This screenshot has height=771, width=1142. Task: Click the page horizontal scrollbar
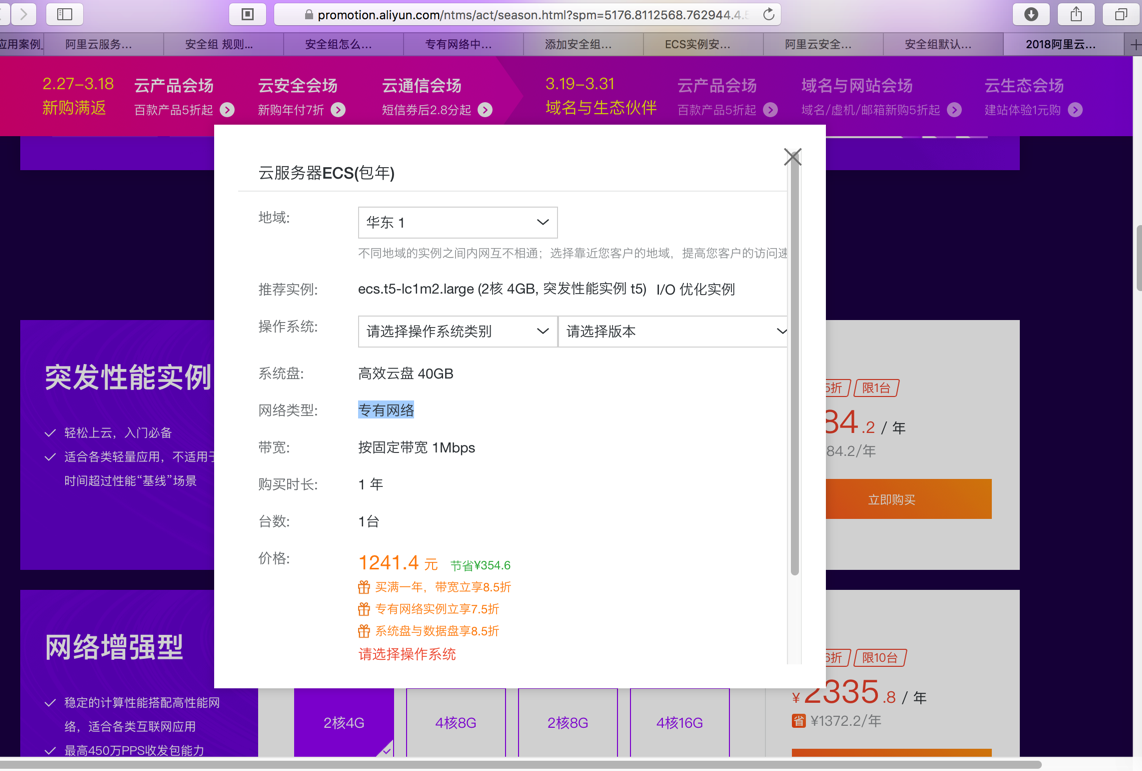521,764
